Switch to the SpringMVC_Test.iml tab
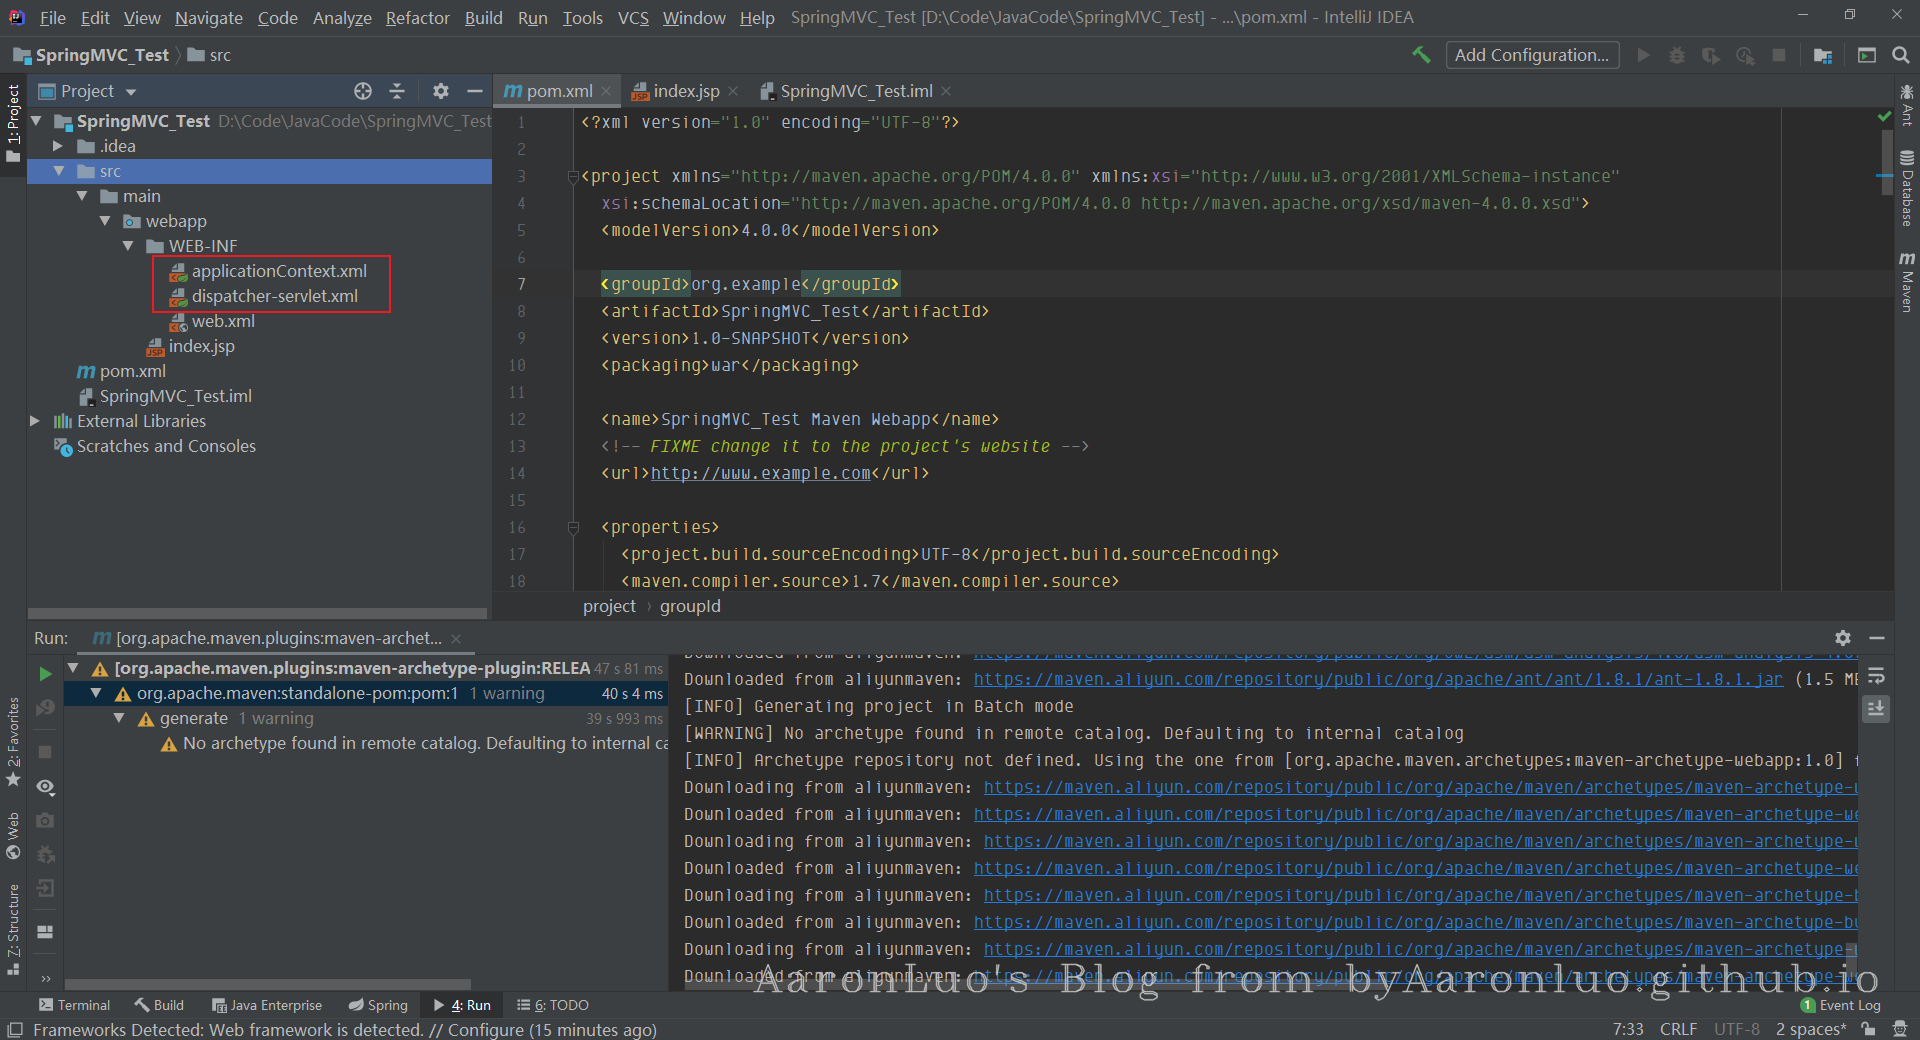This screenshot has height=1040, width=1920. (x=856, y=91)
